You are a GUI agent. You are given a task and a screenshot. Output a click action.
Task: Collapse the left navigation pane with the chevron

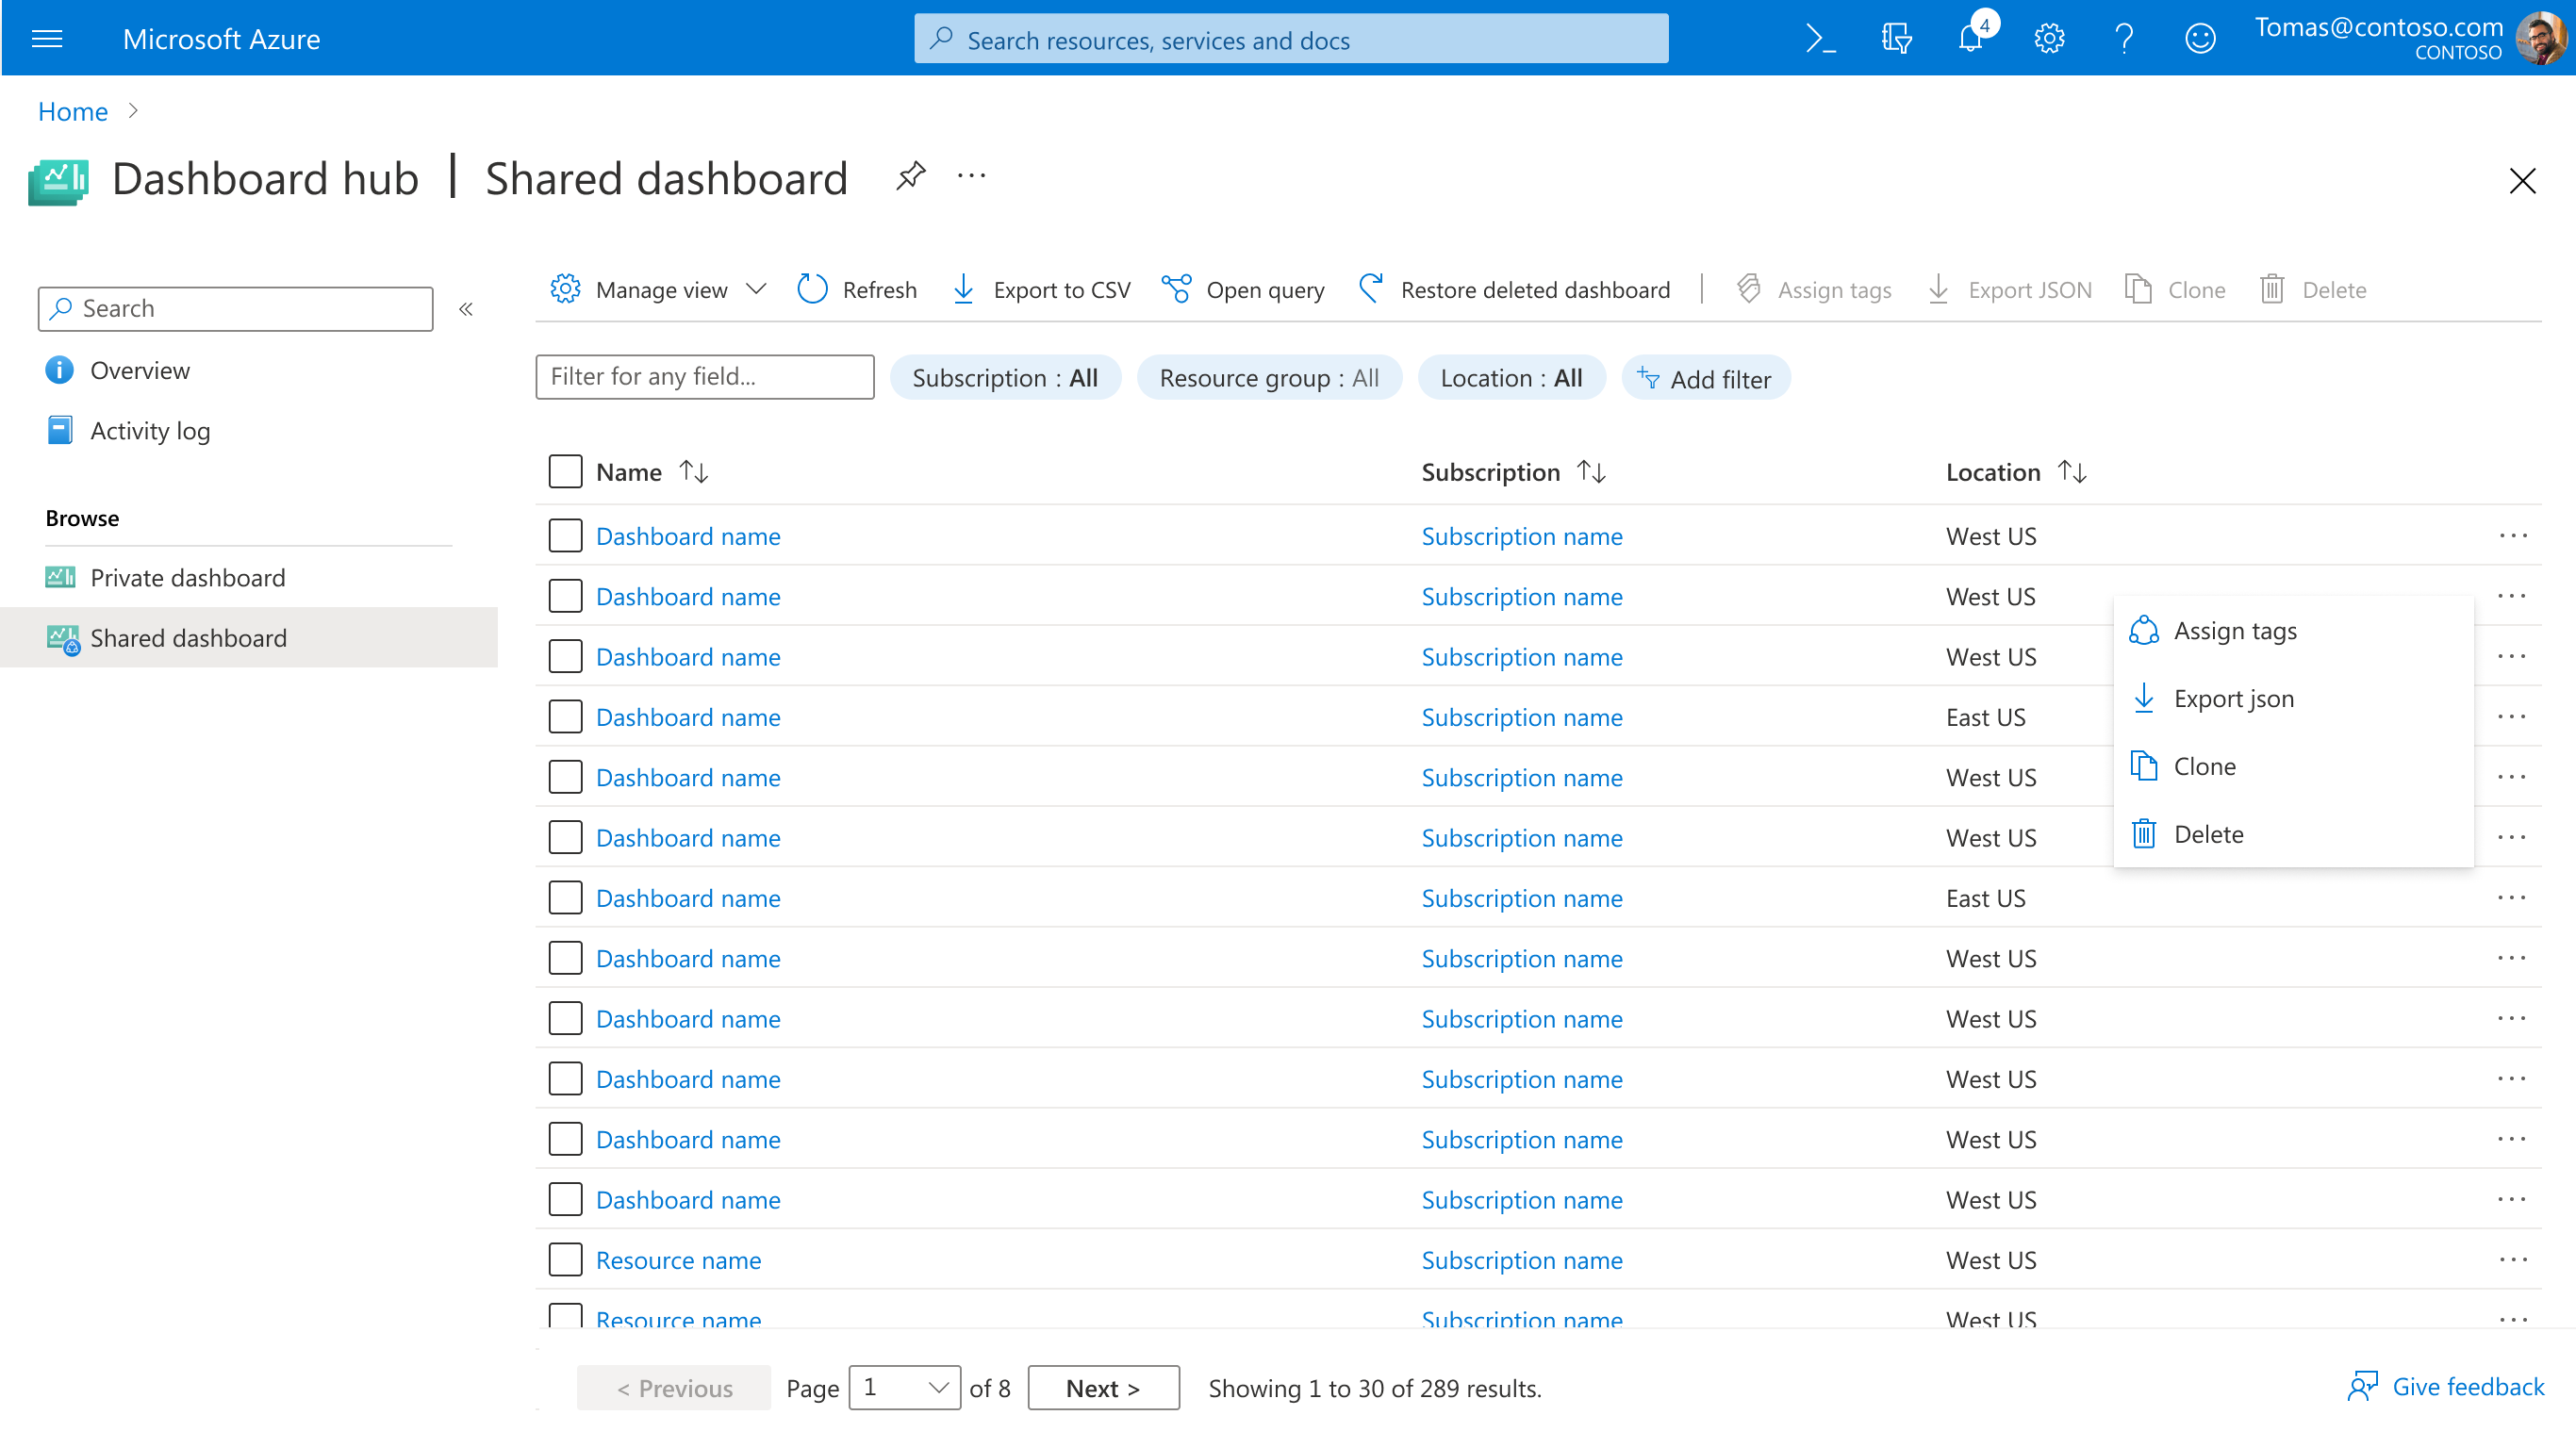[x=466, y=308]
